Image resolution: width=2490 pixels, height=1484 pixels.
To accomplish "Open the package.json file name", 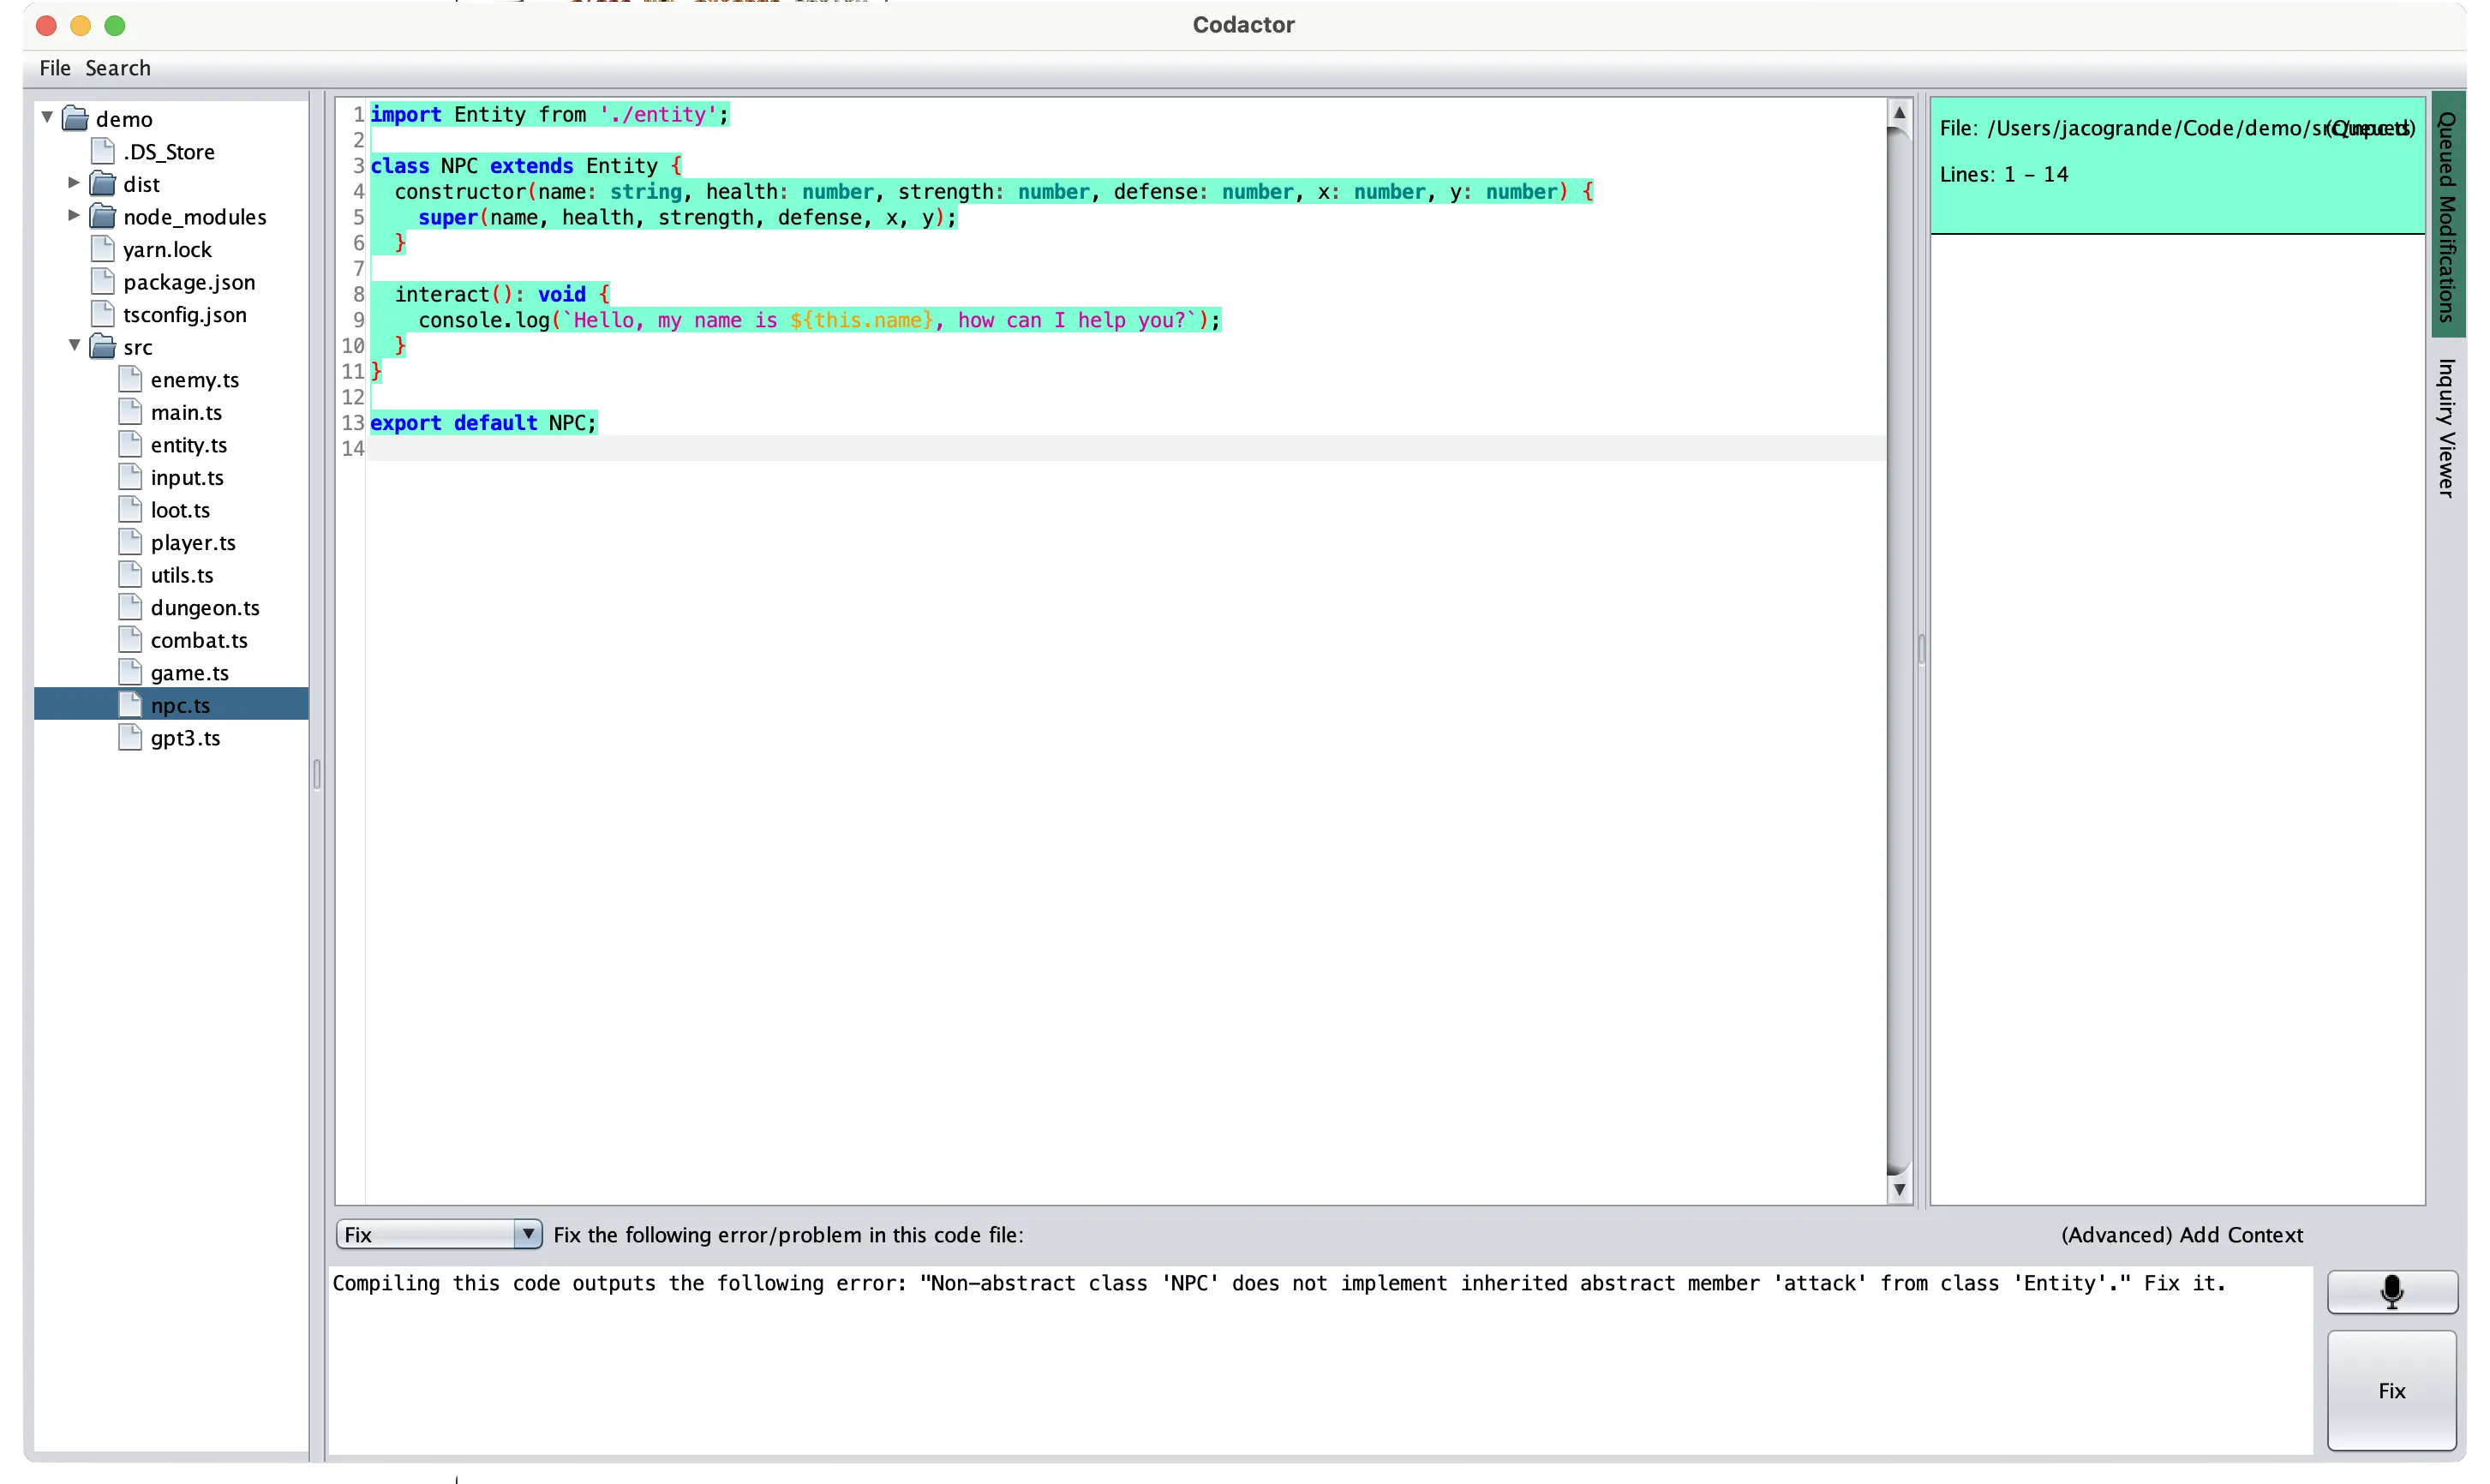I will [189, 282].
